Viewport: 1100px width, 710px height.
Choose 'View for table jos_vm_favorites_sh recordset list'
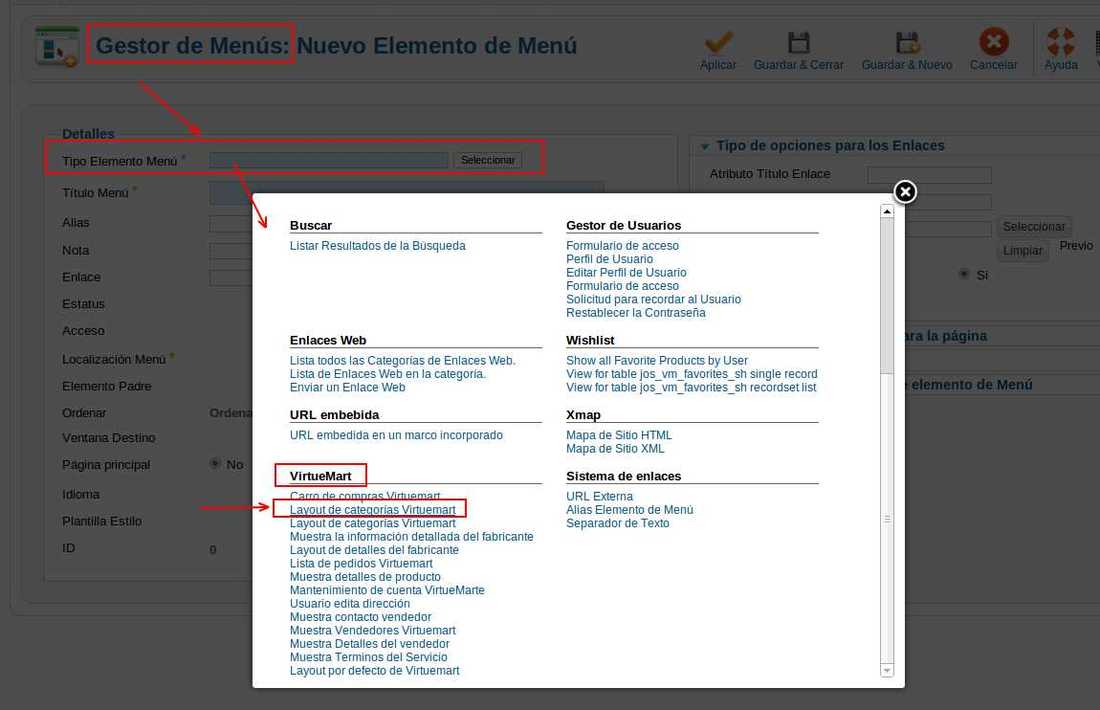(691, 387)
